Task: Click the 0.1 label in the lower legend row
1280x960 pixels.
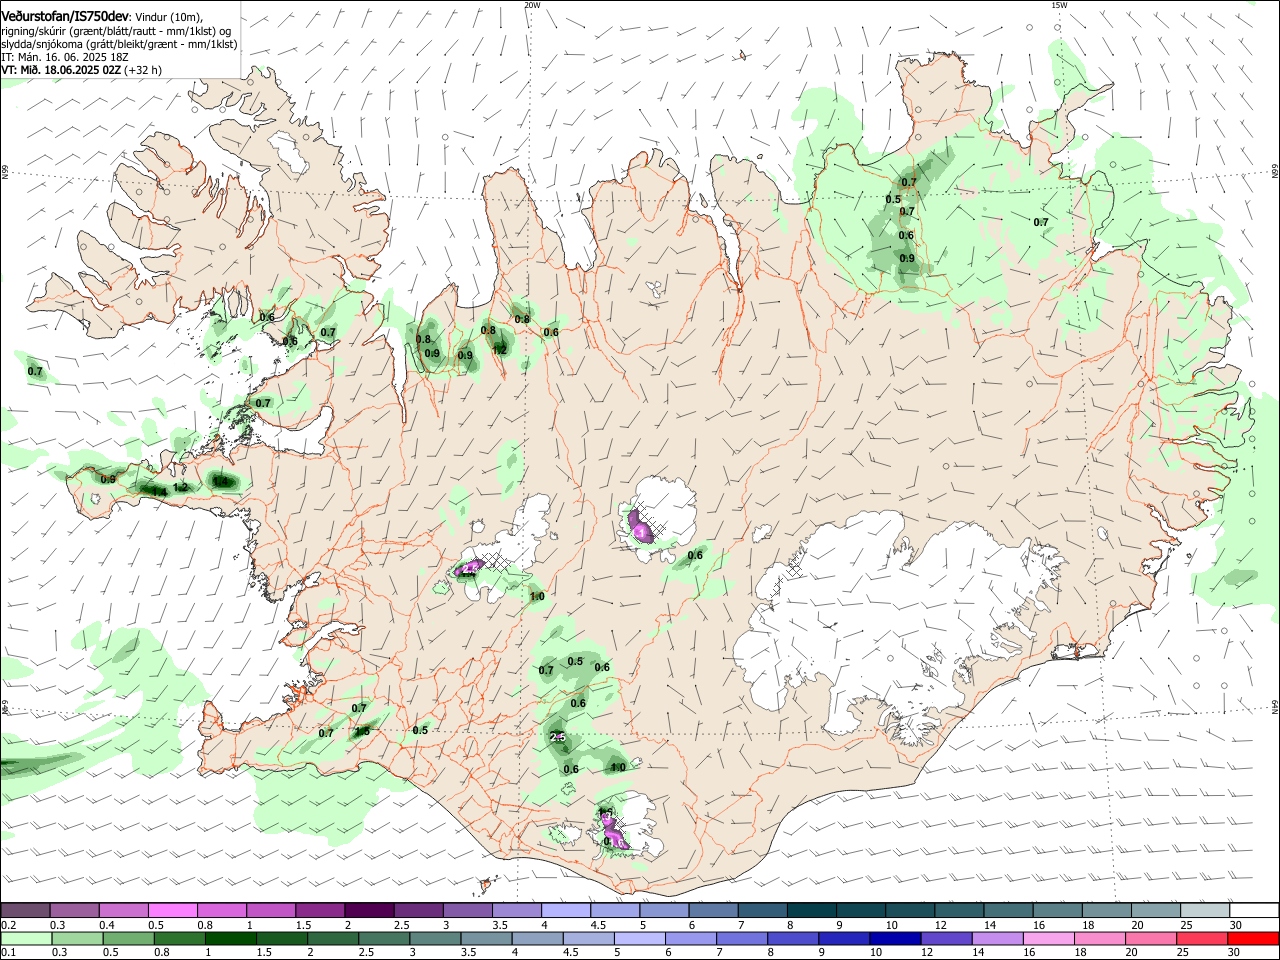Action: point(8,953)
